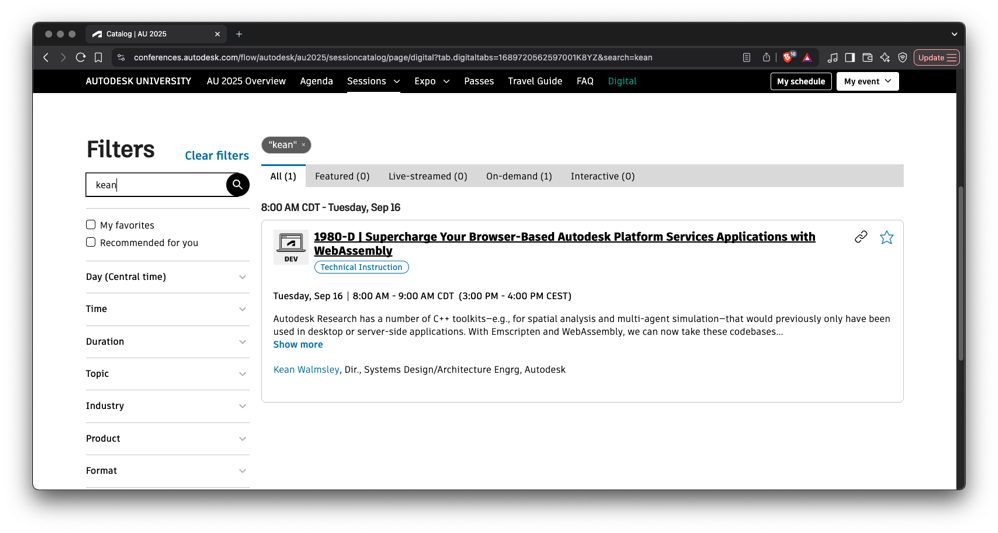Click the search magnifier button in Filters
The width and height of the screenshot is (998, 533).
237,184
